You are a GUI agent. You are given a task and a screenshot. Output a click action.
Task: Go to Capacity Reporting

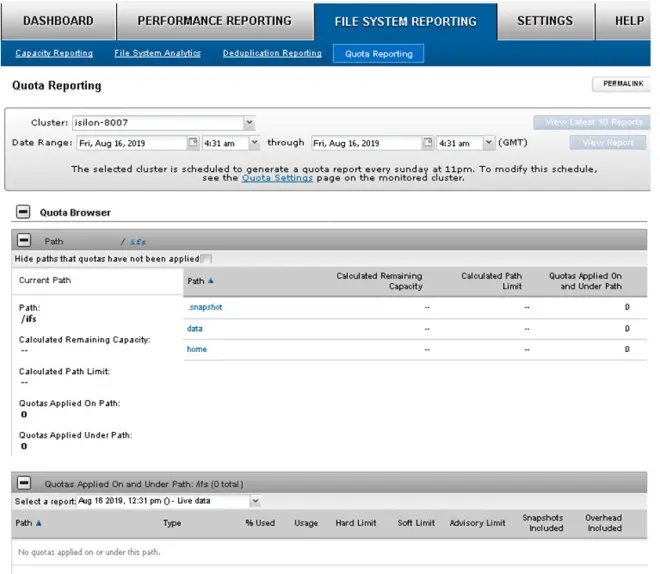tap(54, 53)
